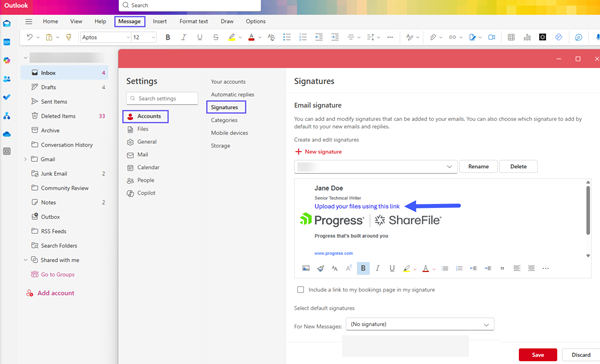Open more formatting options in signature toolbar
The height and width of the screenshot is (364, 600).
546,268
